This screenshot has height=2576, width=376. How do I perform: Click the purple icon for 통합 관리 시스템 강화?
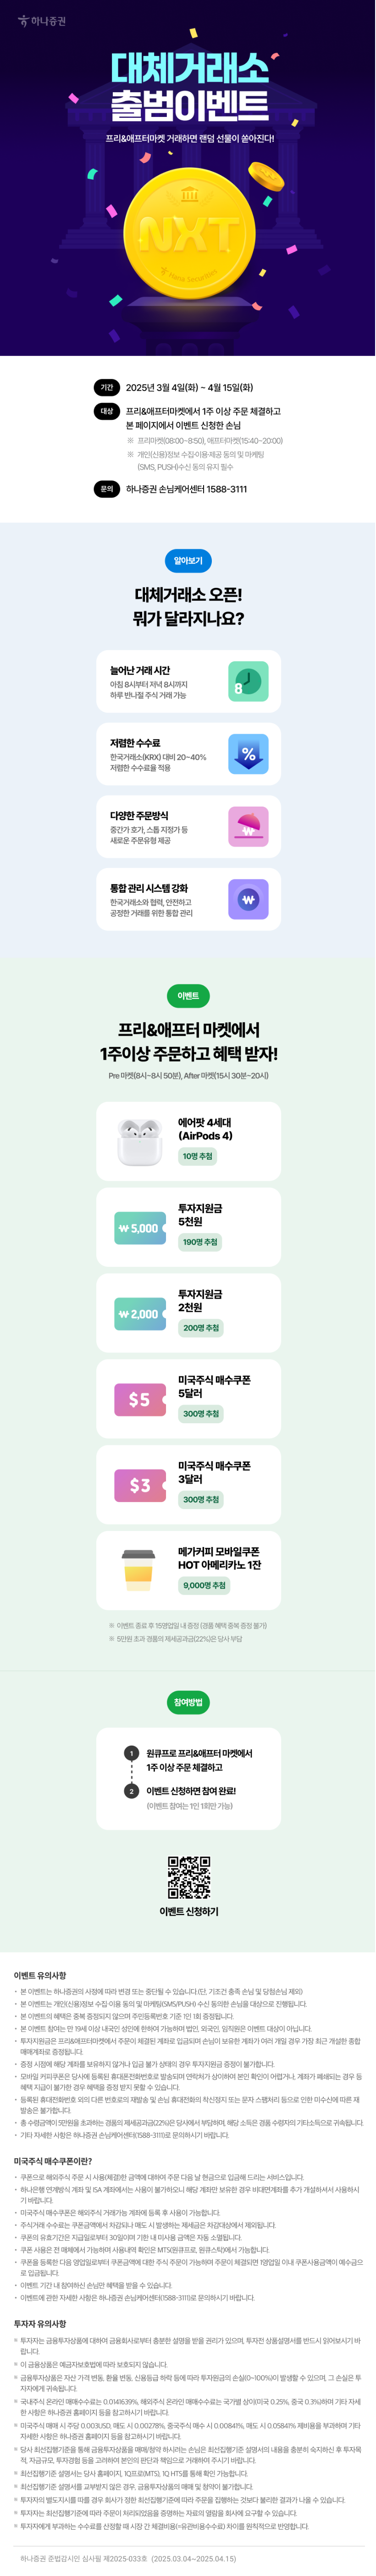[248, 899]
